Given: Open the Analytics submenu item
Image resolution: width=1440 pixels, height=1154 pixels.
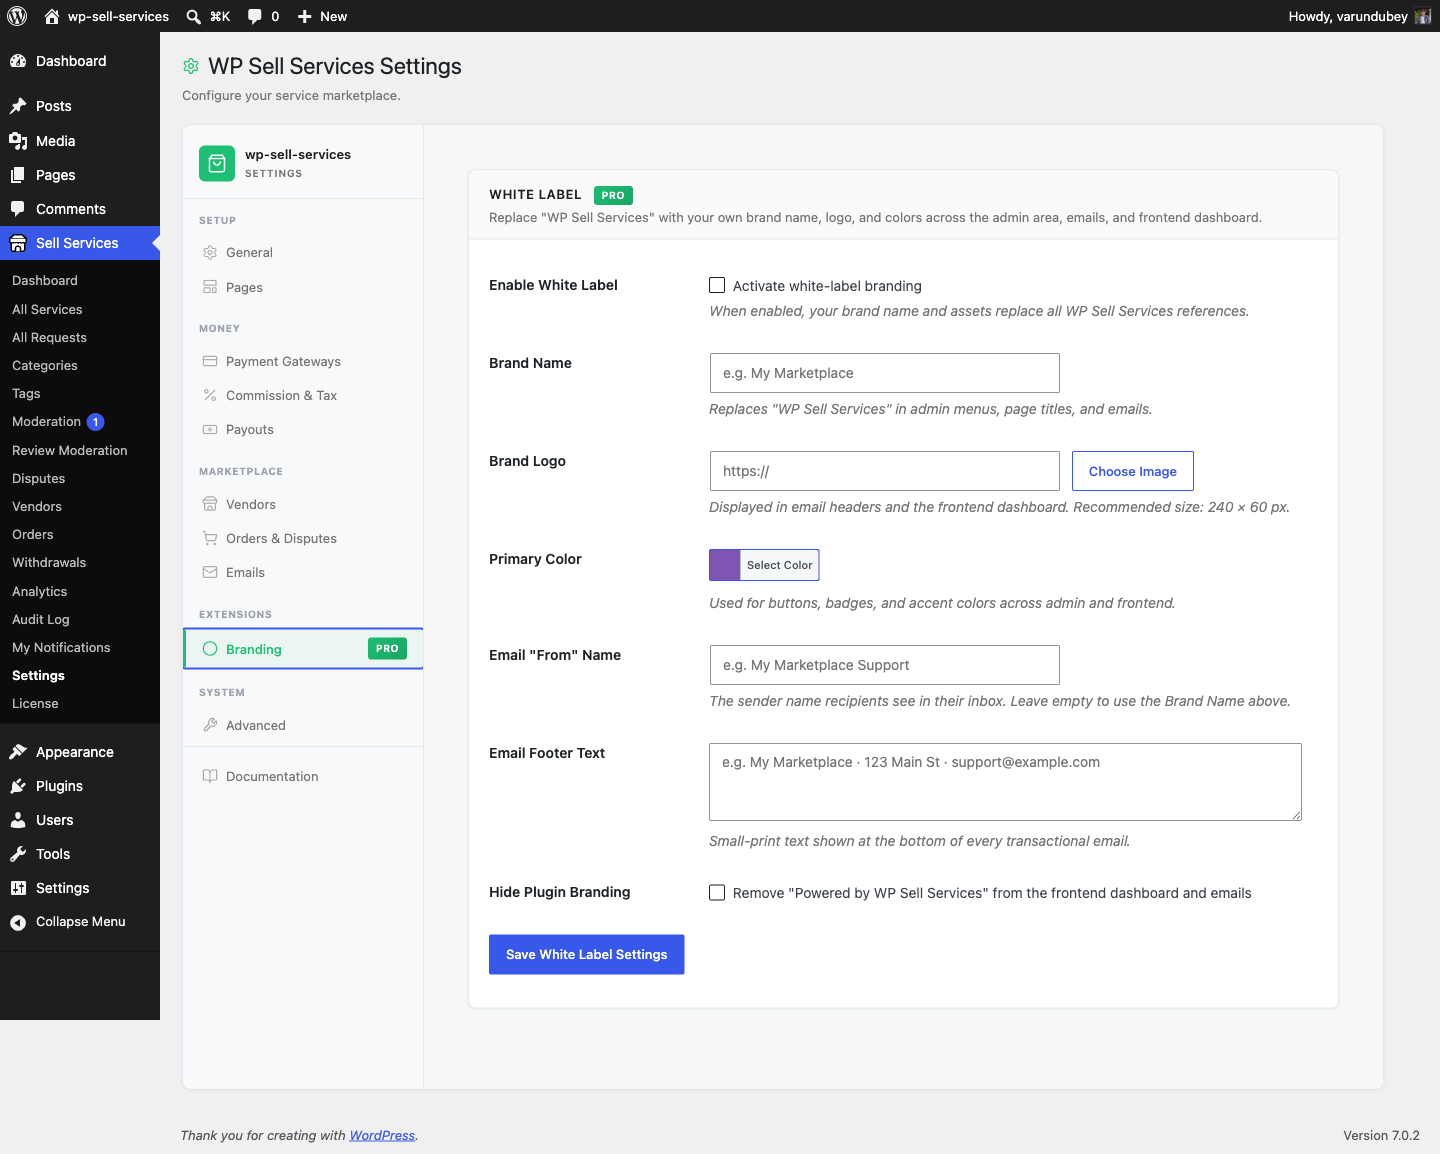Looking at the screenshot, I should [40, 591].
